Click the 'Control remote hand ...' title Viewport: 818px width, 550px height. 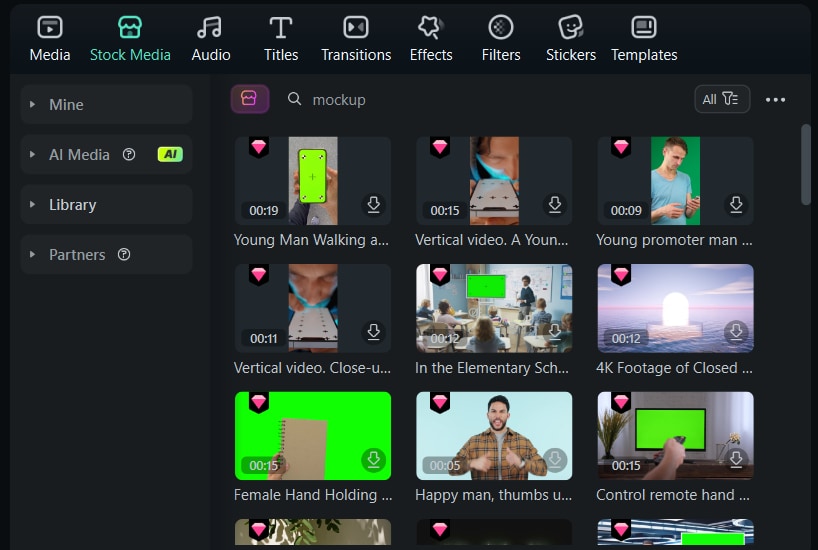point(673,495)
